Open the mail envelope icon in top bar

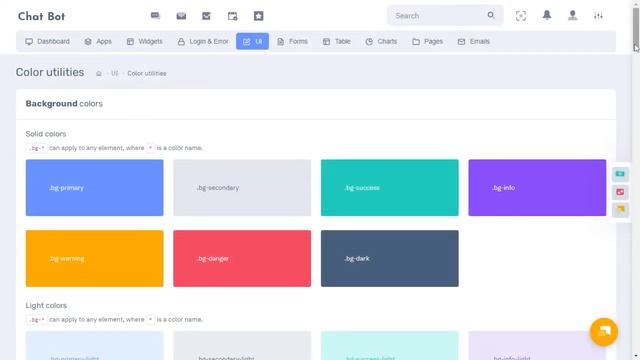(181, 16)
